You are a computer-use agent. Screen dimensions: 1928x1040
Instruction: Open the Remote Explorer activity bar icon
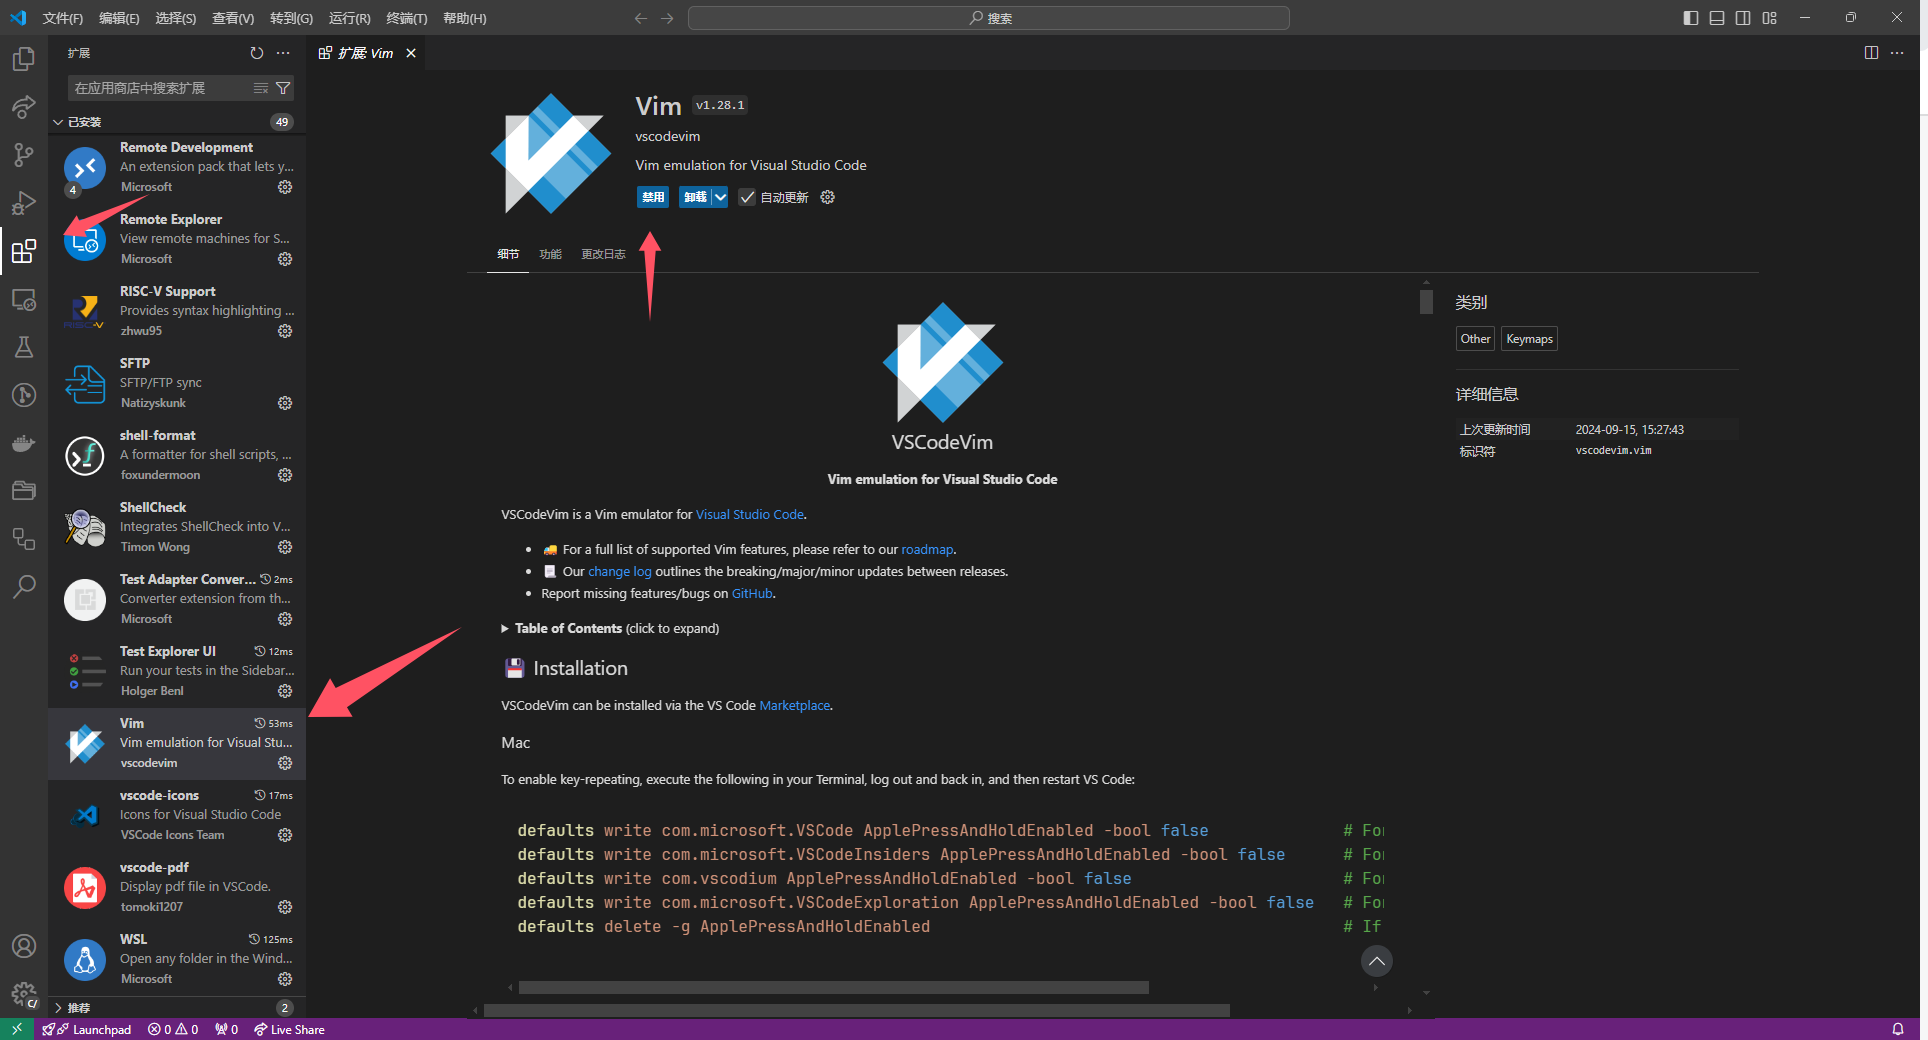tap(24, 299)
